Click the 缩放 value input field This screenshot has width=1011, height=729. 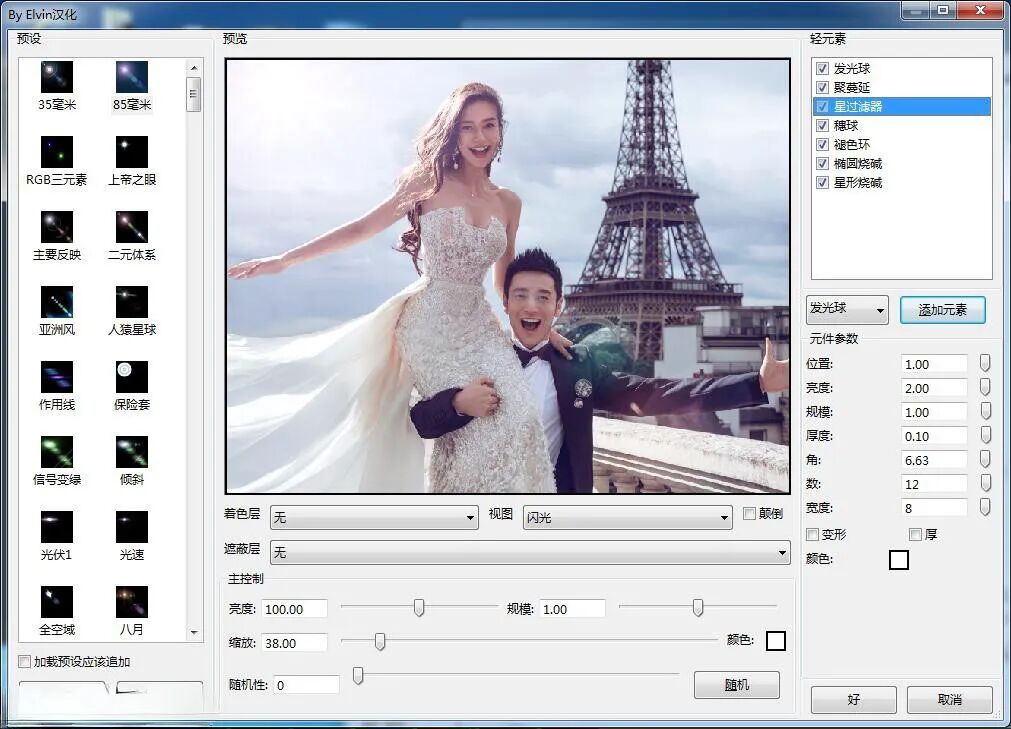click(x=294, y=643)
